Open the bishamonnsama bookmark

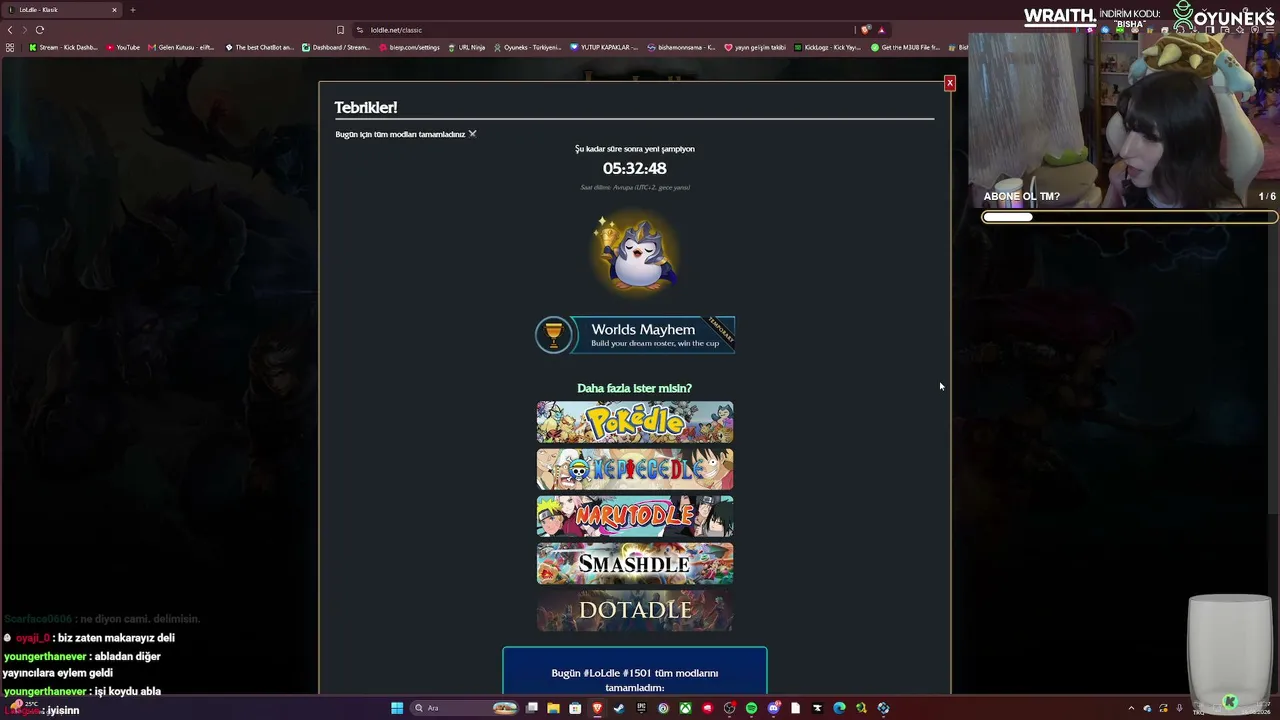tap(681, 47)
